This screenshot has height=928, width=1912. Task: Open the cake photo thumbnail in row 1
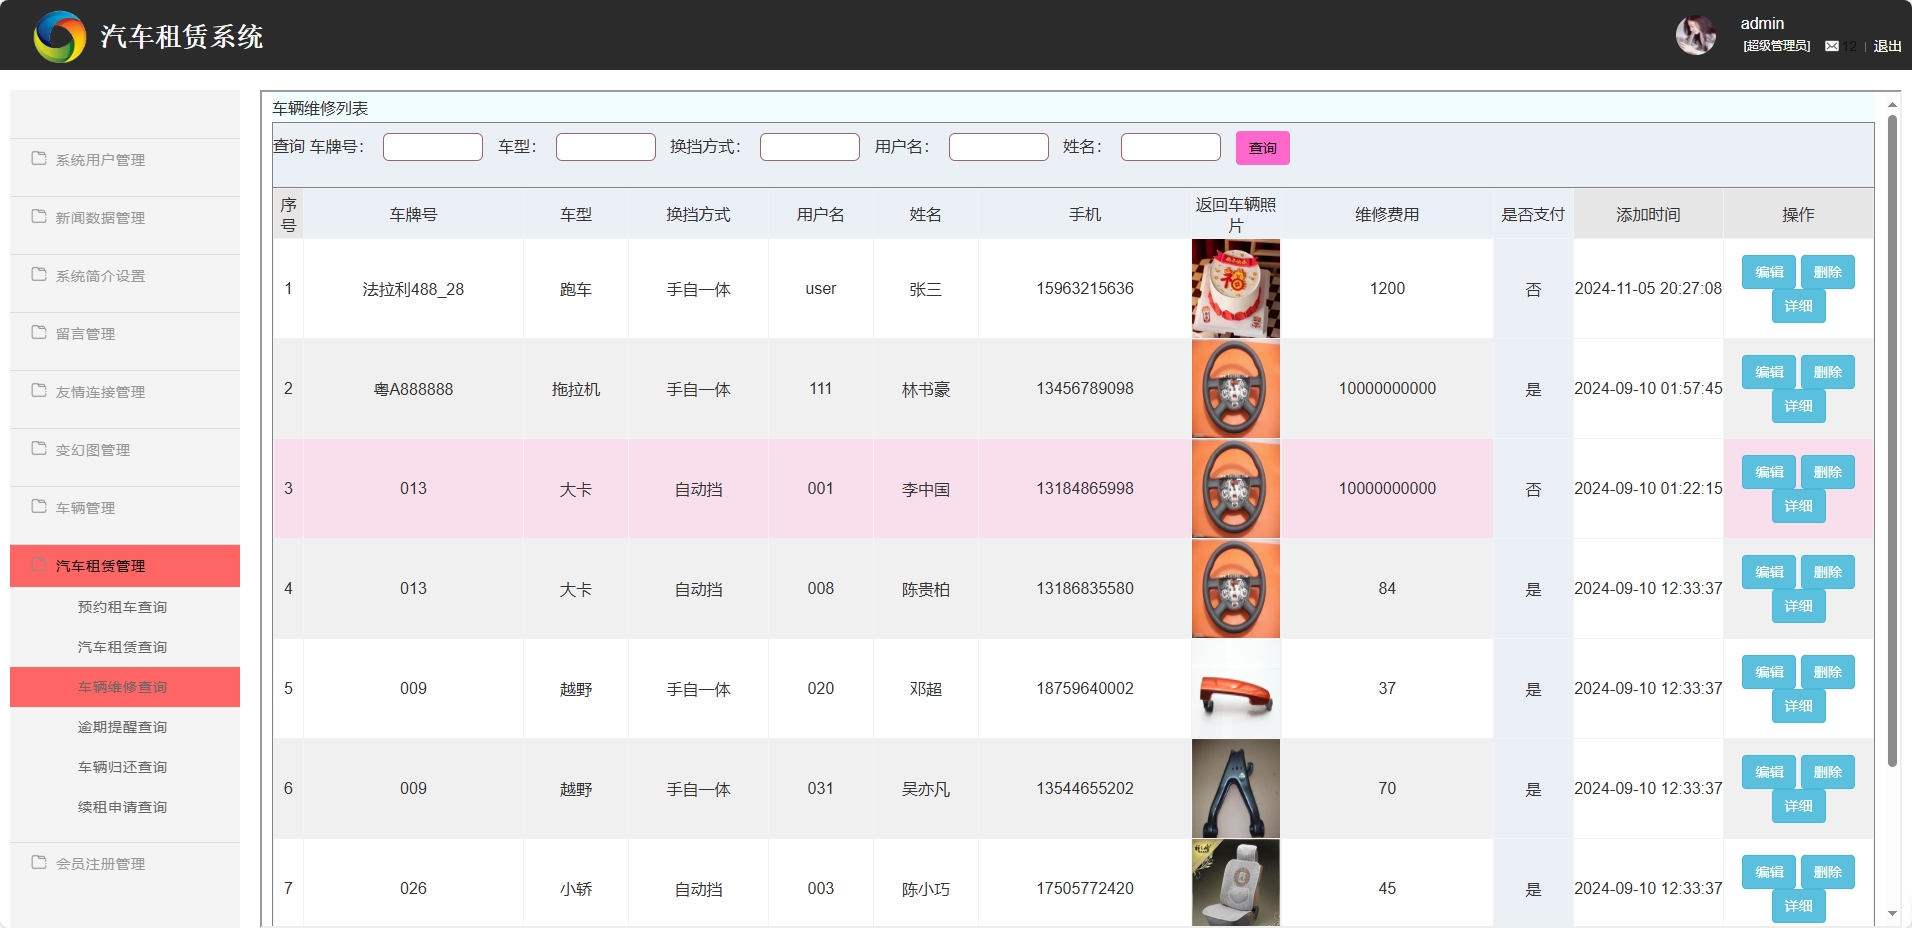pyautogui.click(x=1235, y=289)
